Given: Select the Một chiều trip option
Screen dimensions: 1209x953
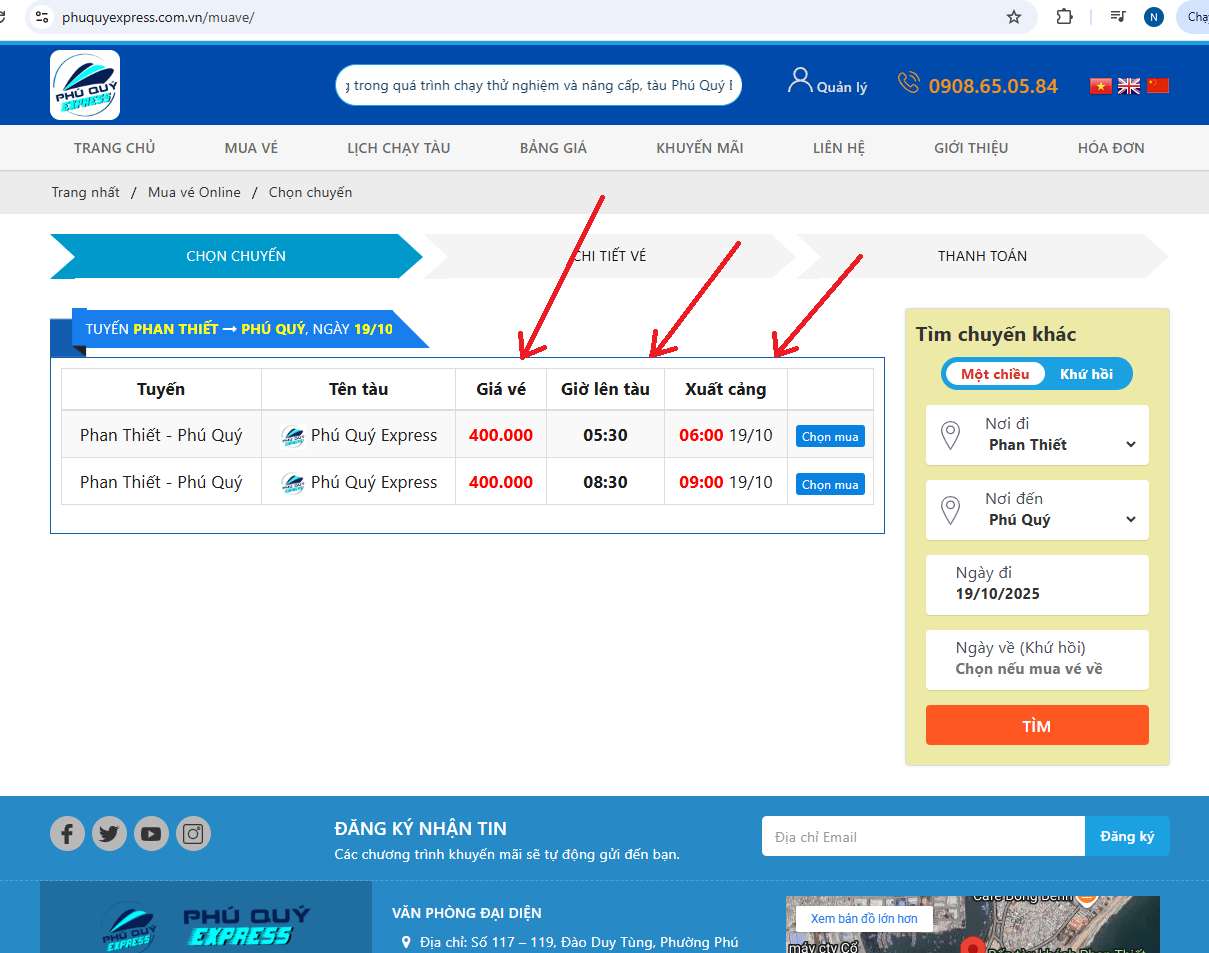Looking at the screenshot, I should pyautogui.click(x=995, y=374).
